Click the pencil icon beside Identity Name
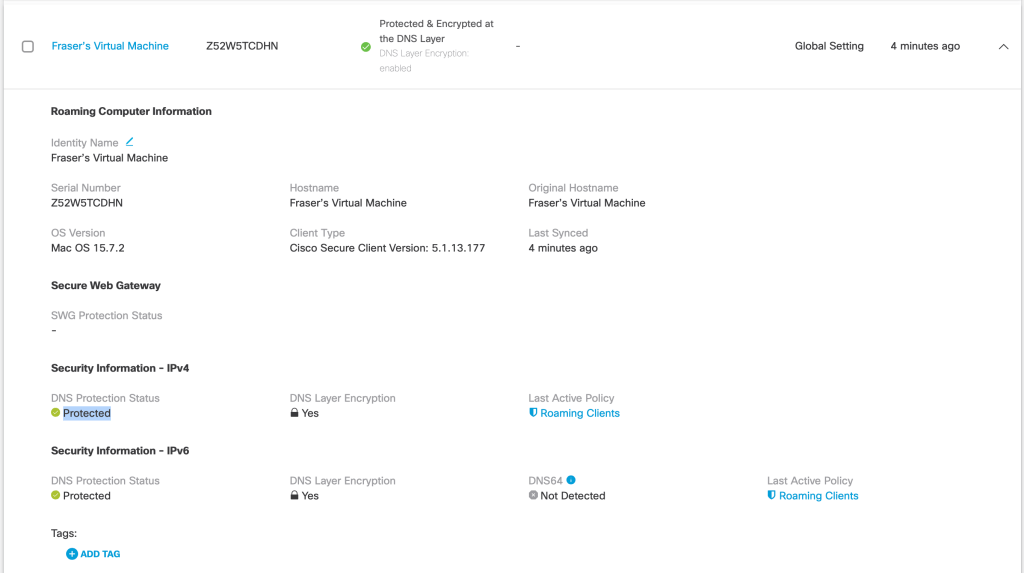This screenshot has width=1024, height=573. pos(129,142)
